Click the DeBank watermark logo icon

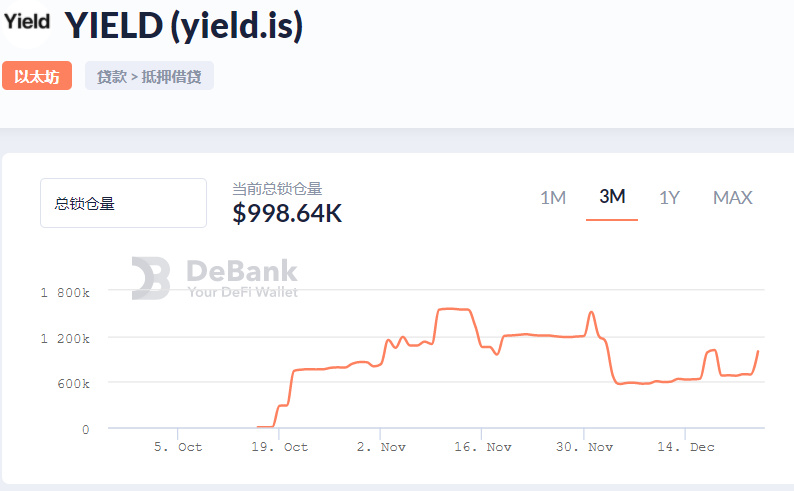[x=151, y=278]
